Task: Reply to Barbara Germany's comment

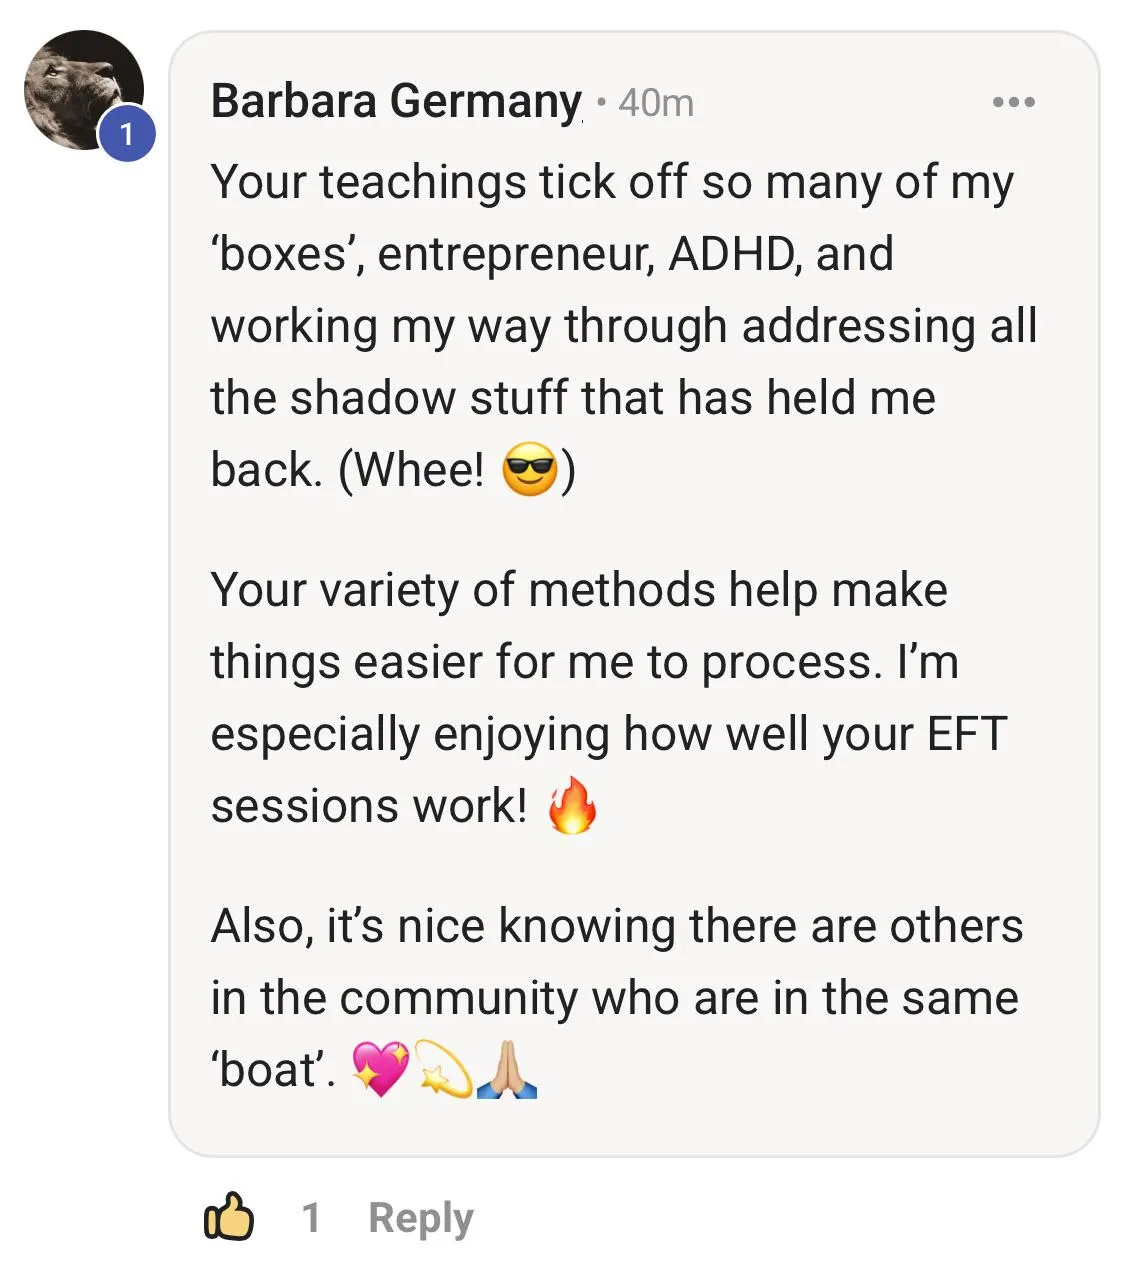Action: pos(420,1218)
